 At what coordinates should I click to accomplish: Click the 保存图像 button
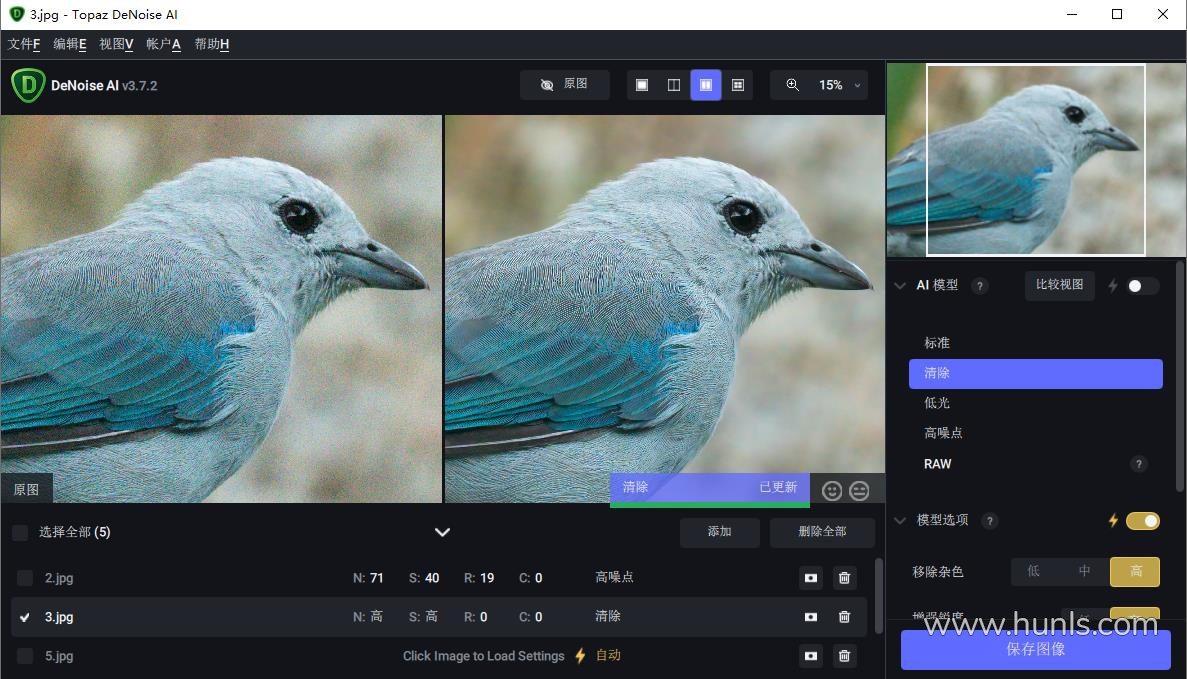tap(1035, 649)
